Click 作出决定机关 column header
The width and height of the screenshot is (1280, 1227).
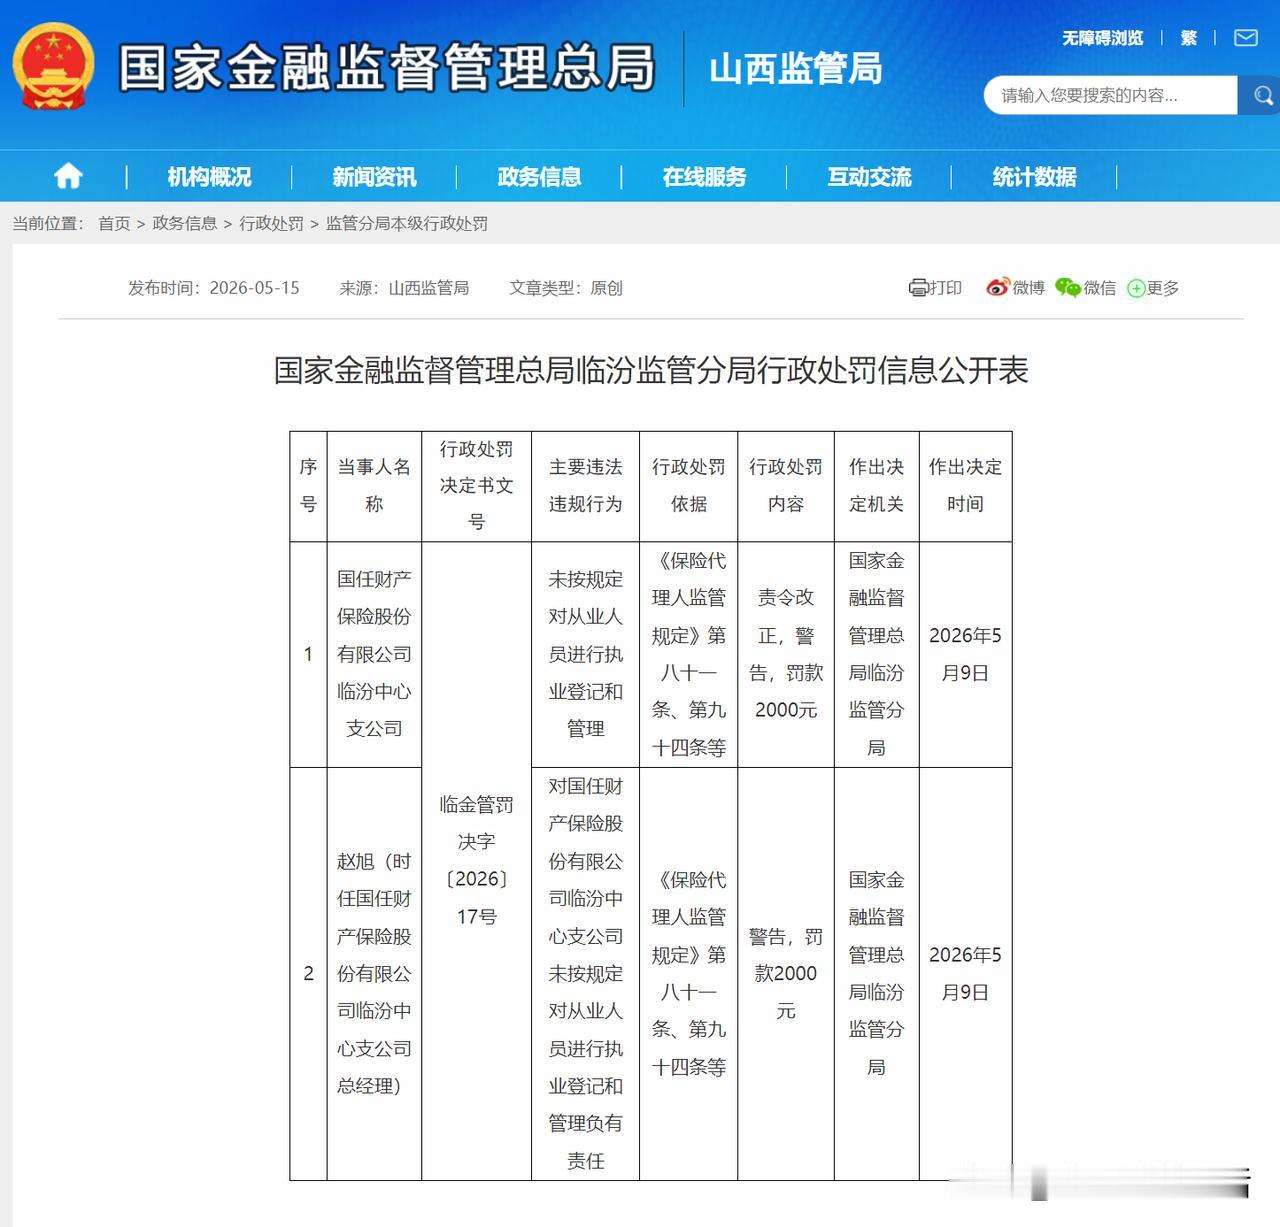tap(877, 486)
